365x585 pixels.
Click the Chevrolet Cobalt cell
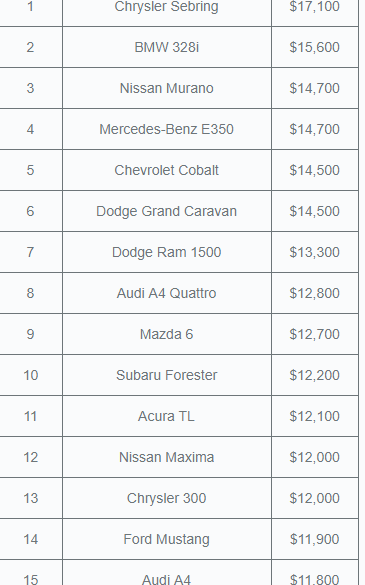pos(167,171)
